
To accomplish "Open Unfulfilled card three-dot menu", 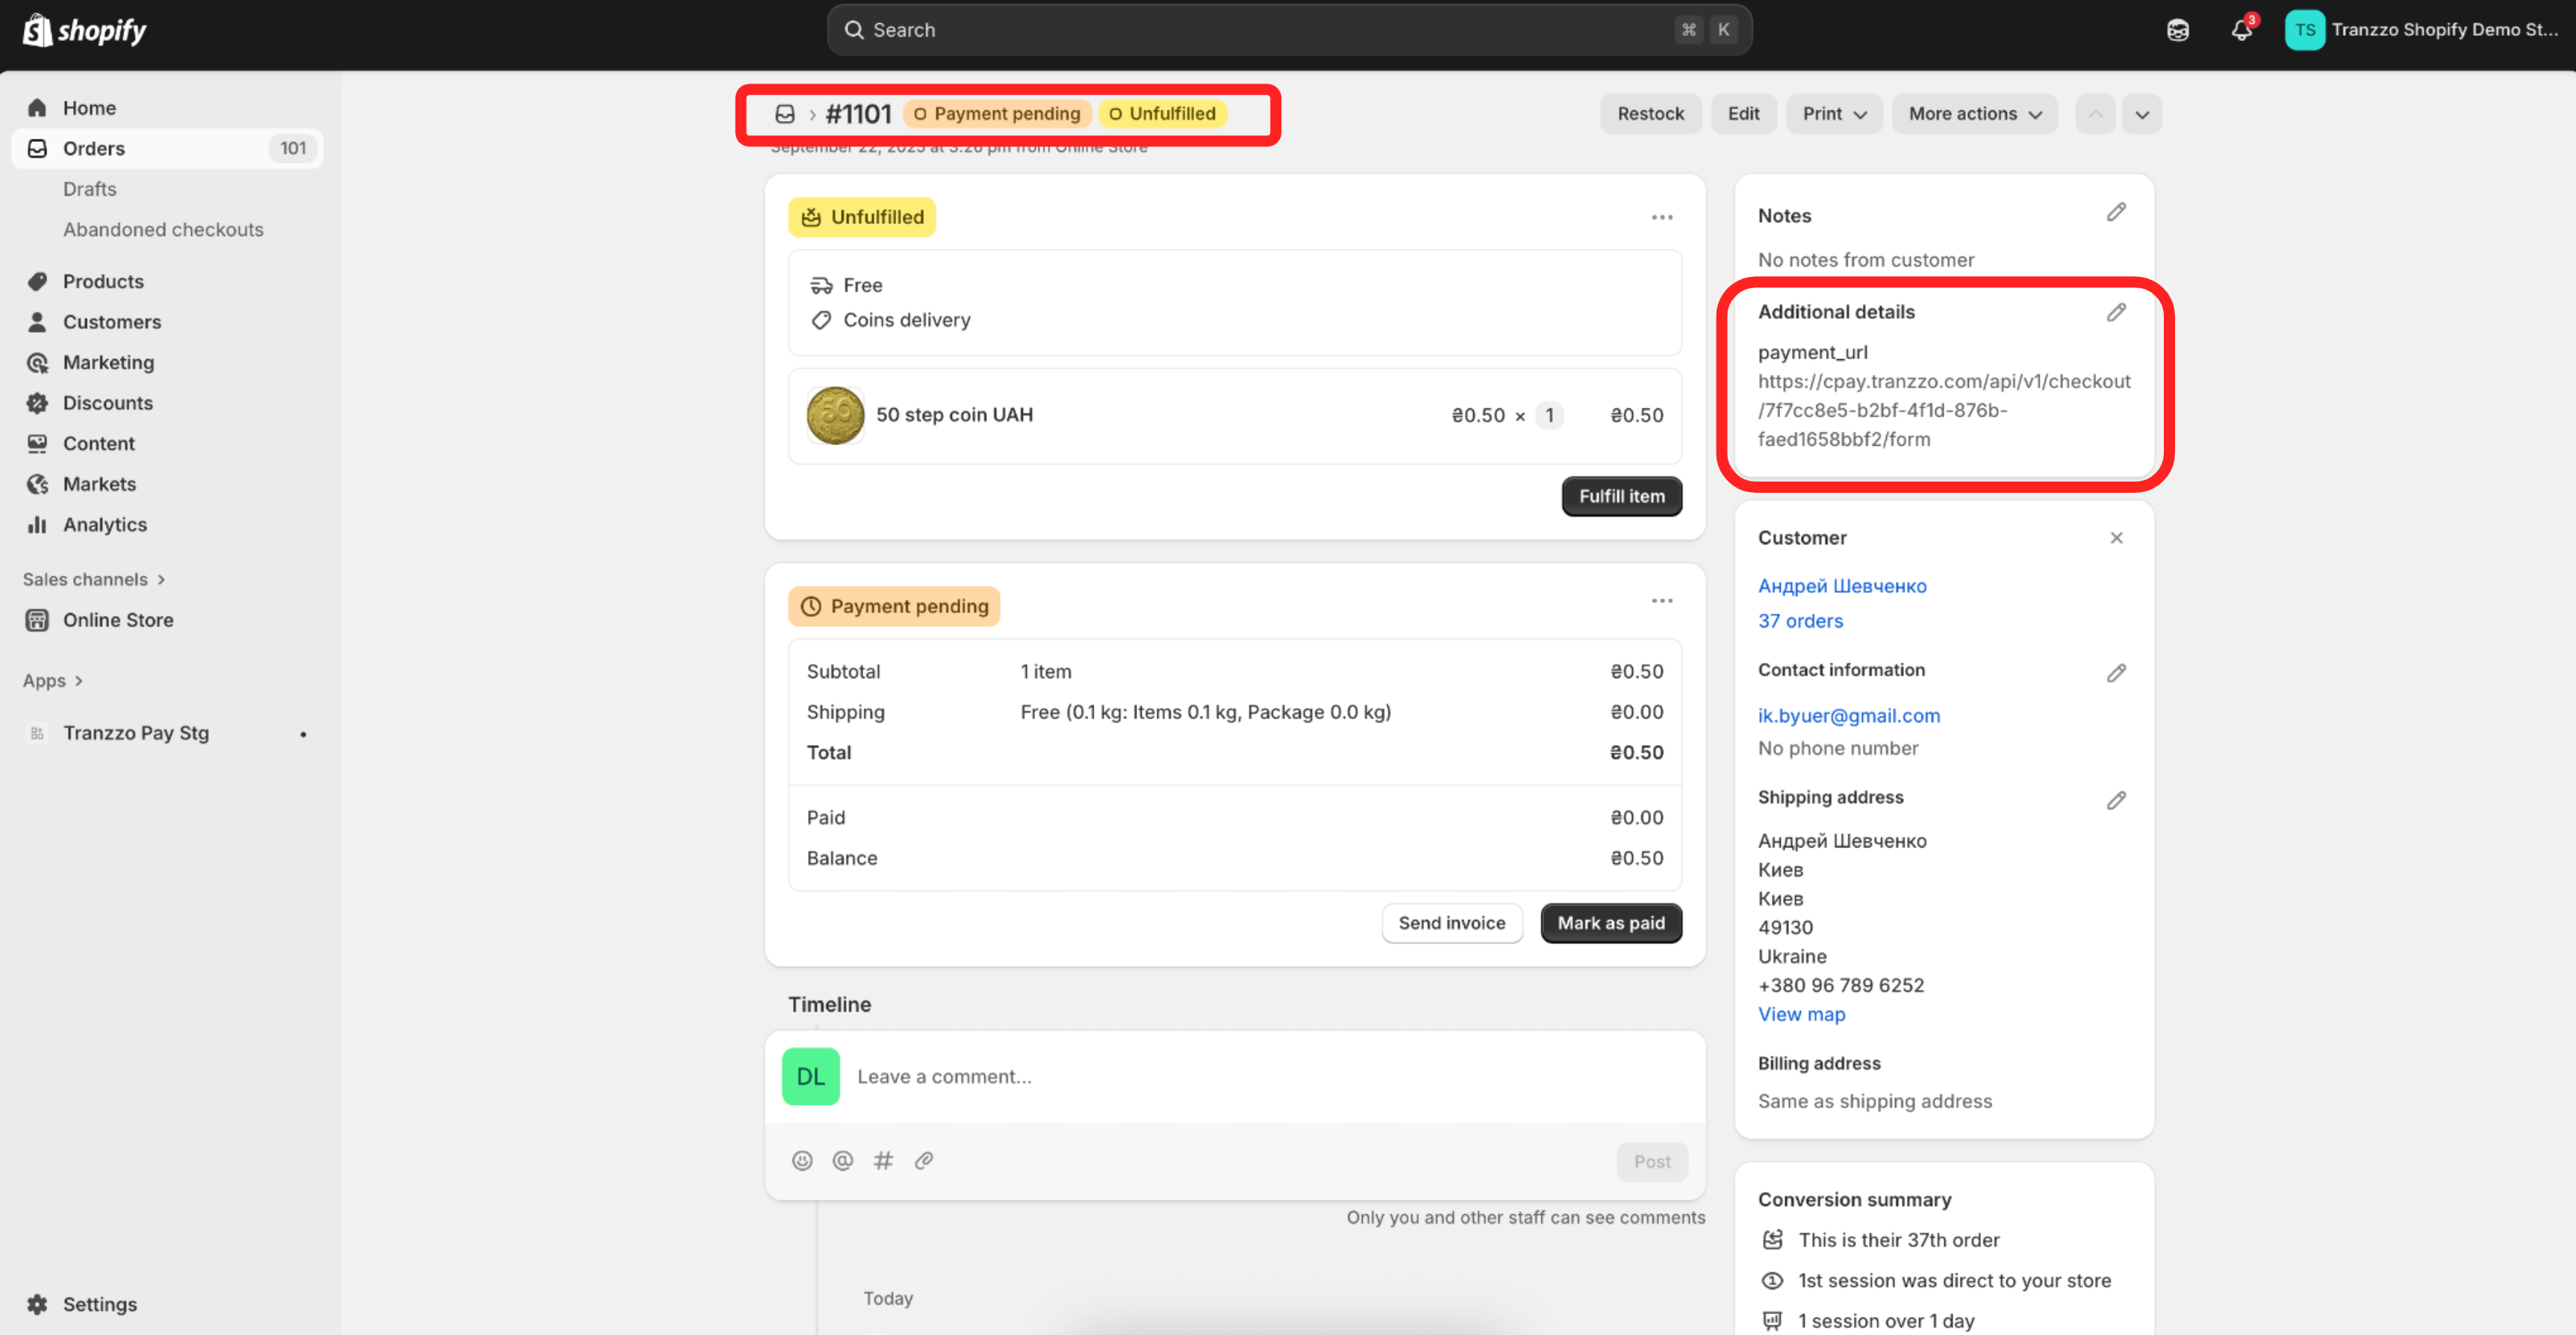I will point(1662,217).
